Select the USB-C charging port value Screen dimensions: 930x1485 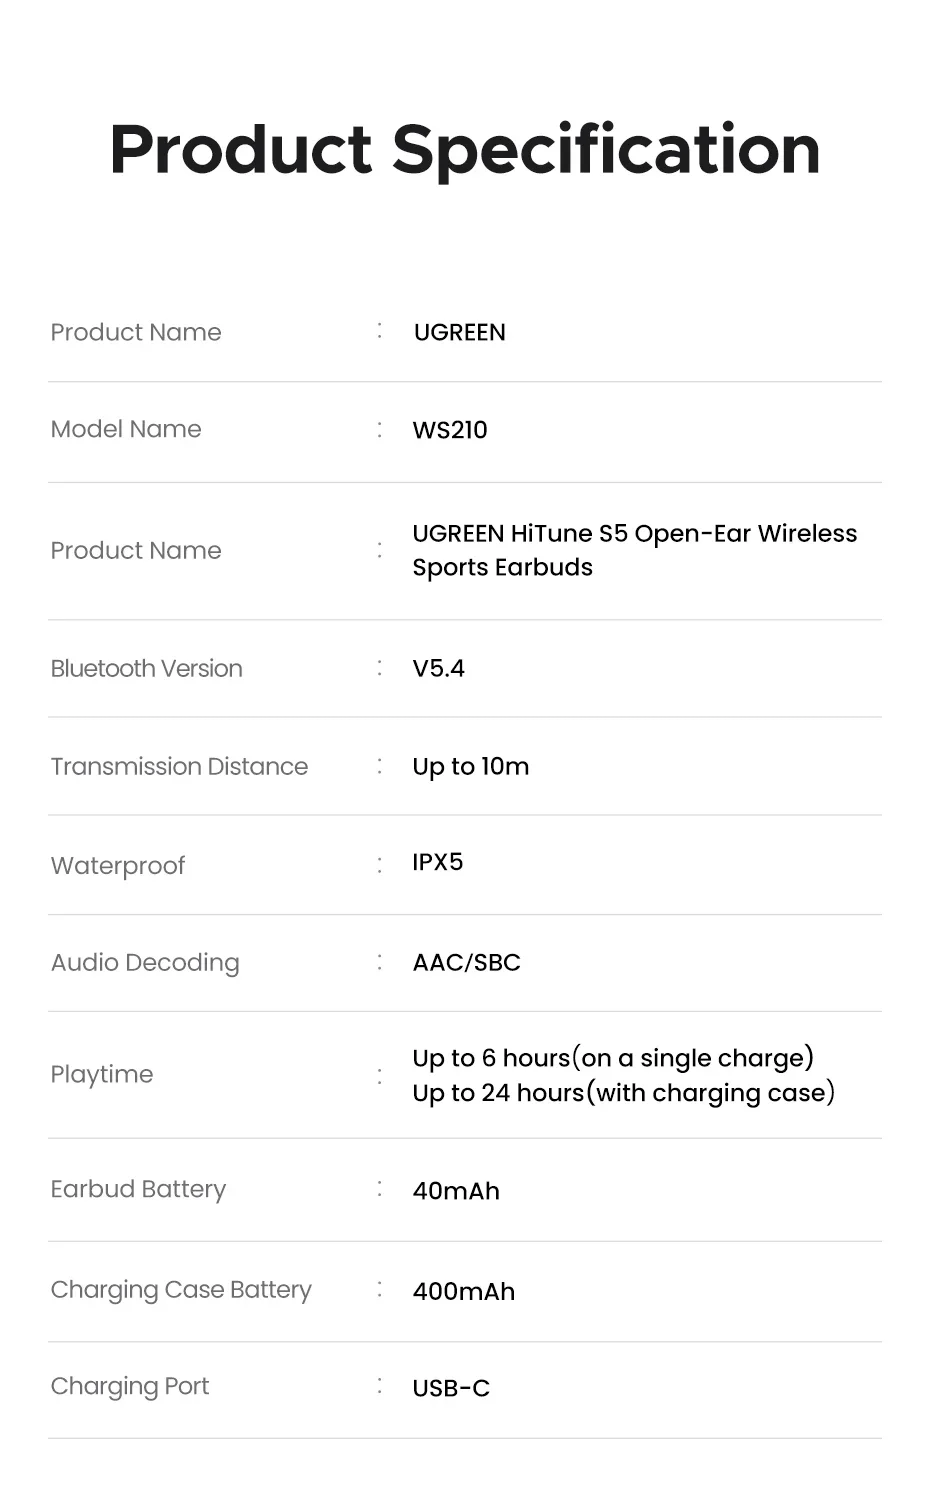(x=451, y=1388)
